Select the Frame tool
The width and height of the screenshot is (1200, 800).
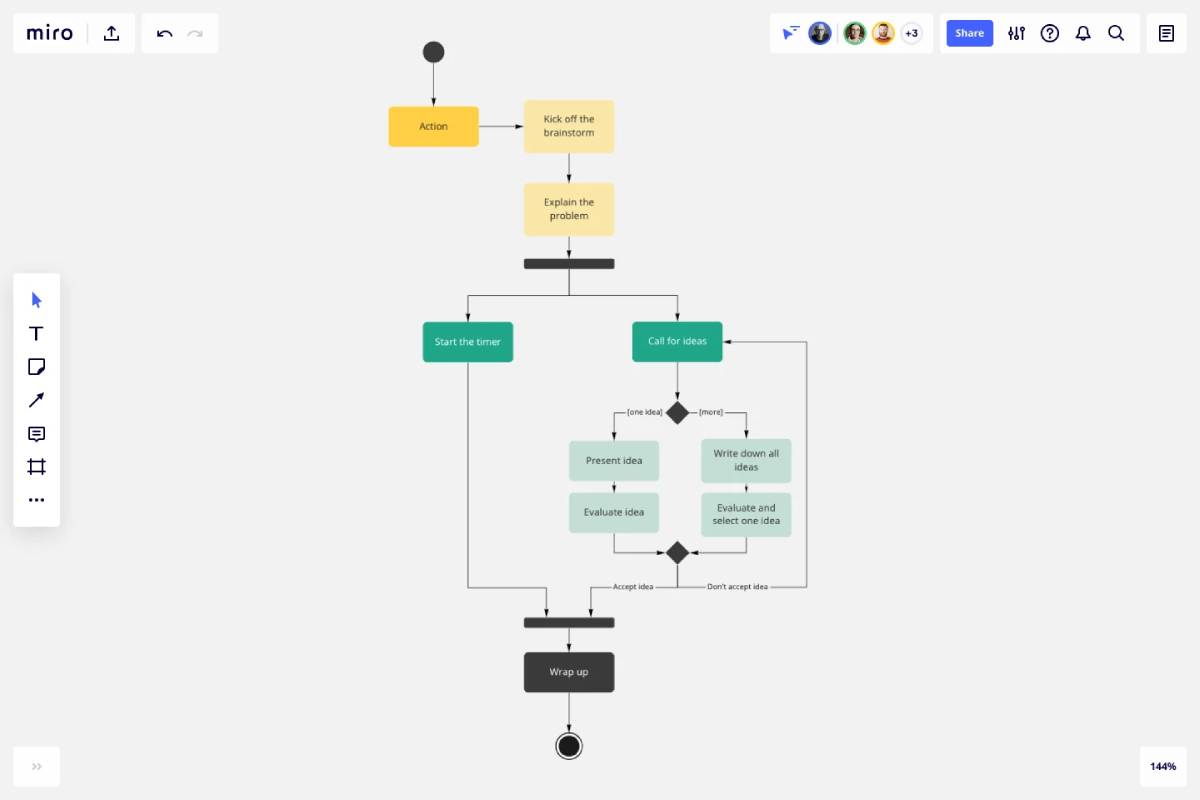click(37, 467)
